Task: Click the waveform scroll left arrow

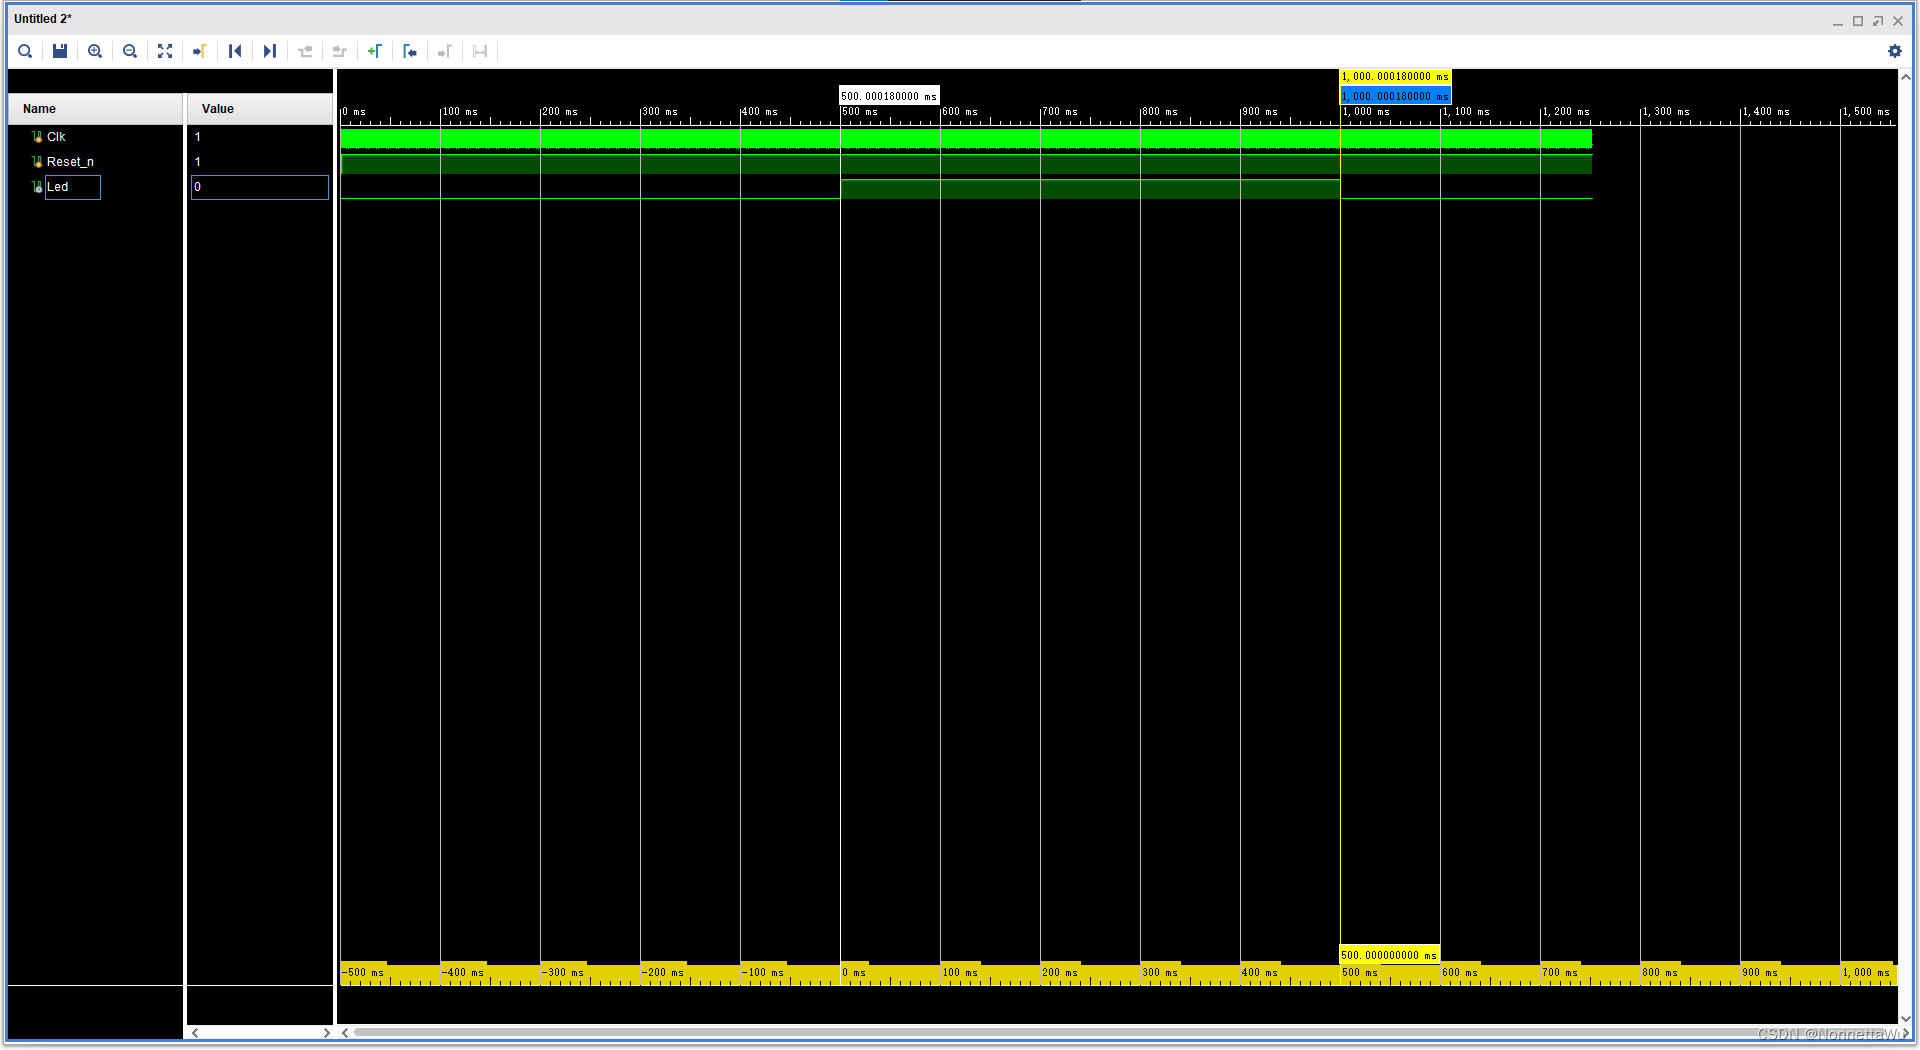Action: [x=345, y=1033]
